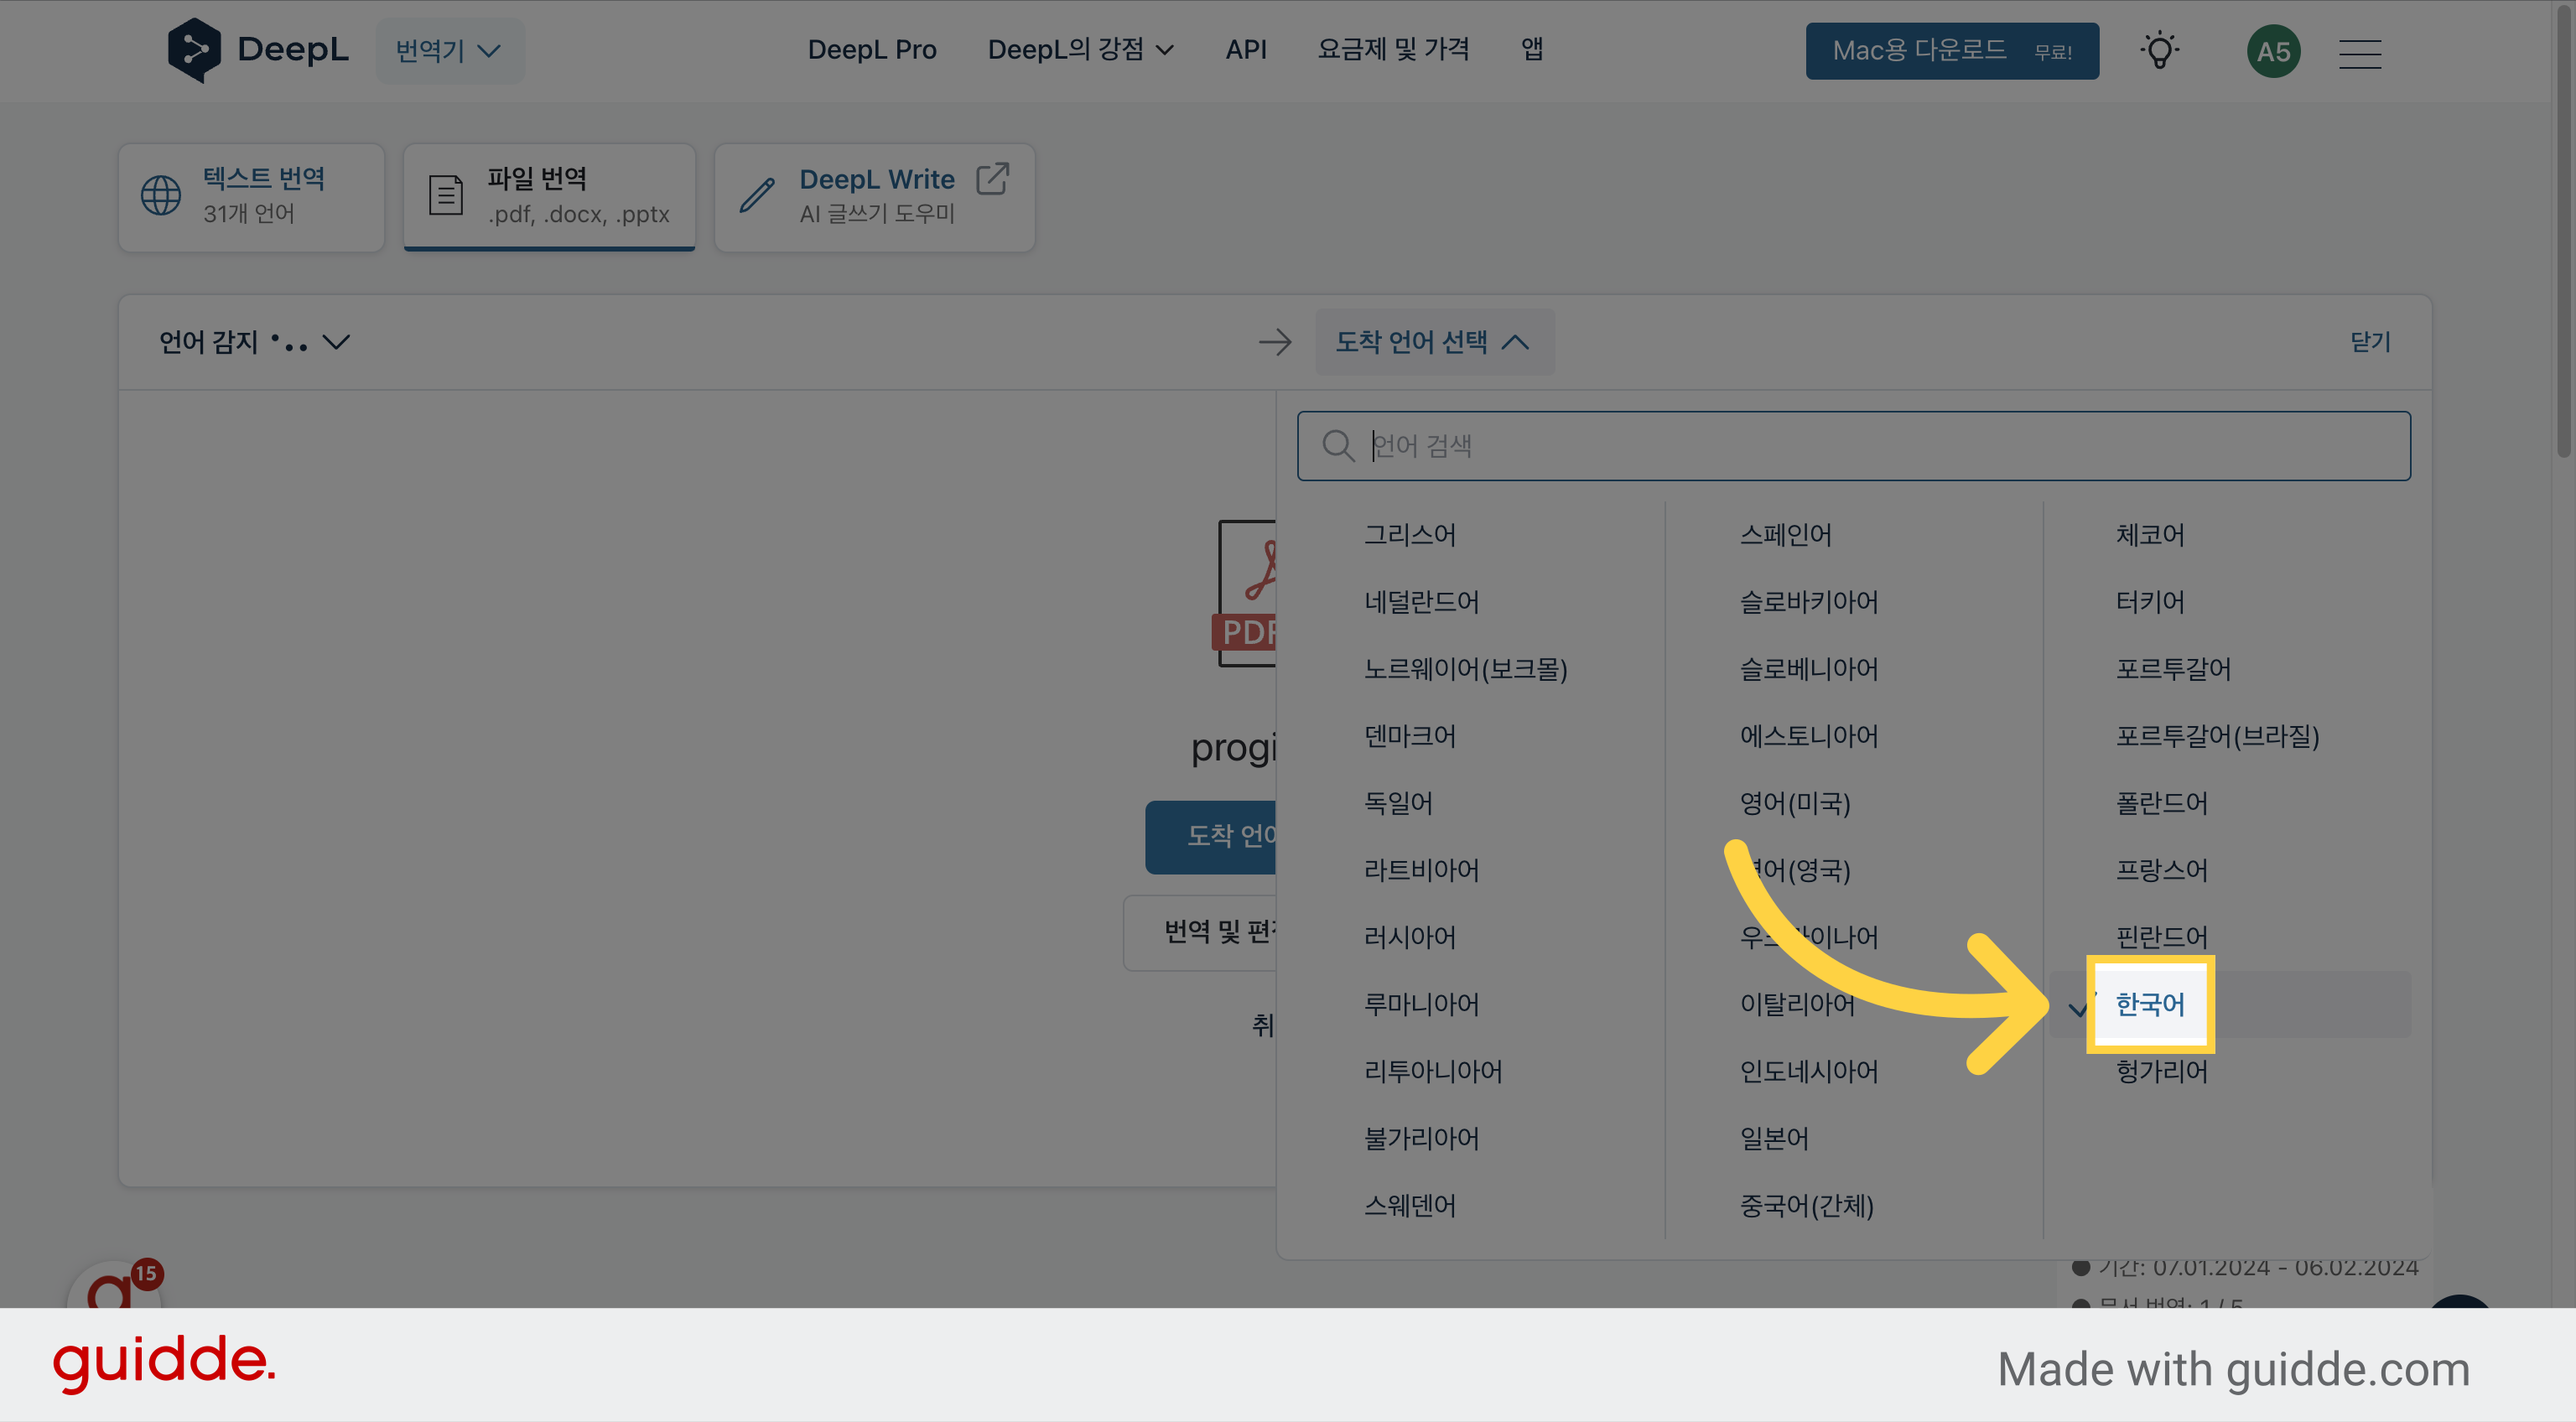Select 노르웨이어(보크몰) language
This screenshot has width=2576, height=1422.
point(1465,669)
